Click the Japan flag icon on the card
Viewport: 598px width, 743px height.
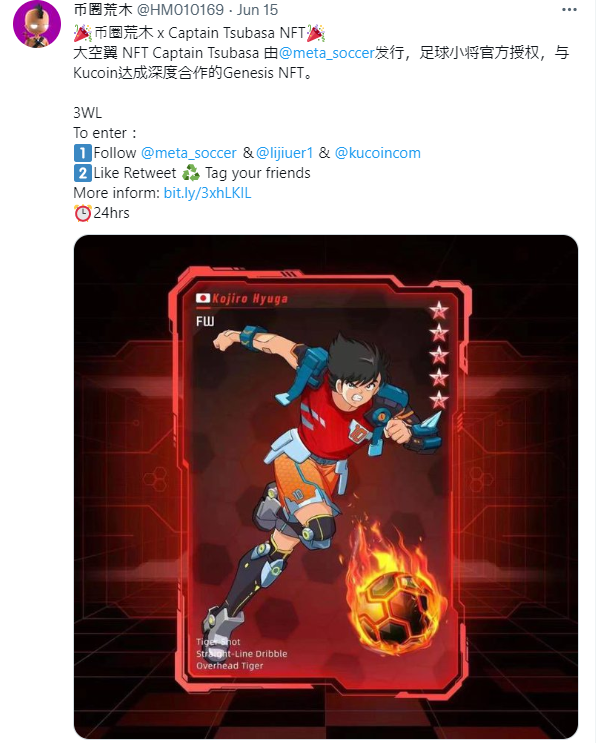203,298
